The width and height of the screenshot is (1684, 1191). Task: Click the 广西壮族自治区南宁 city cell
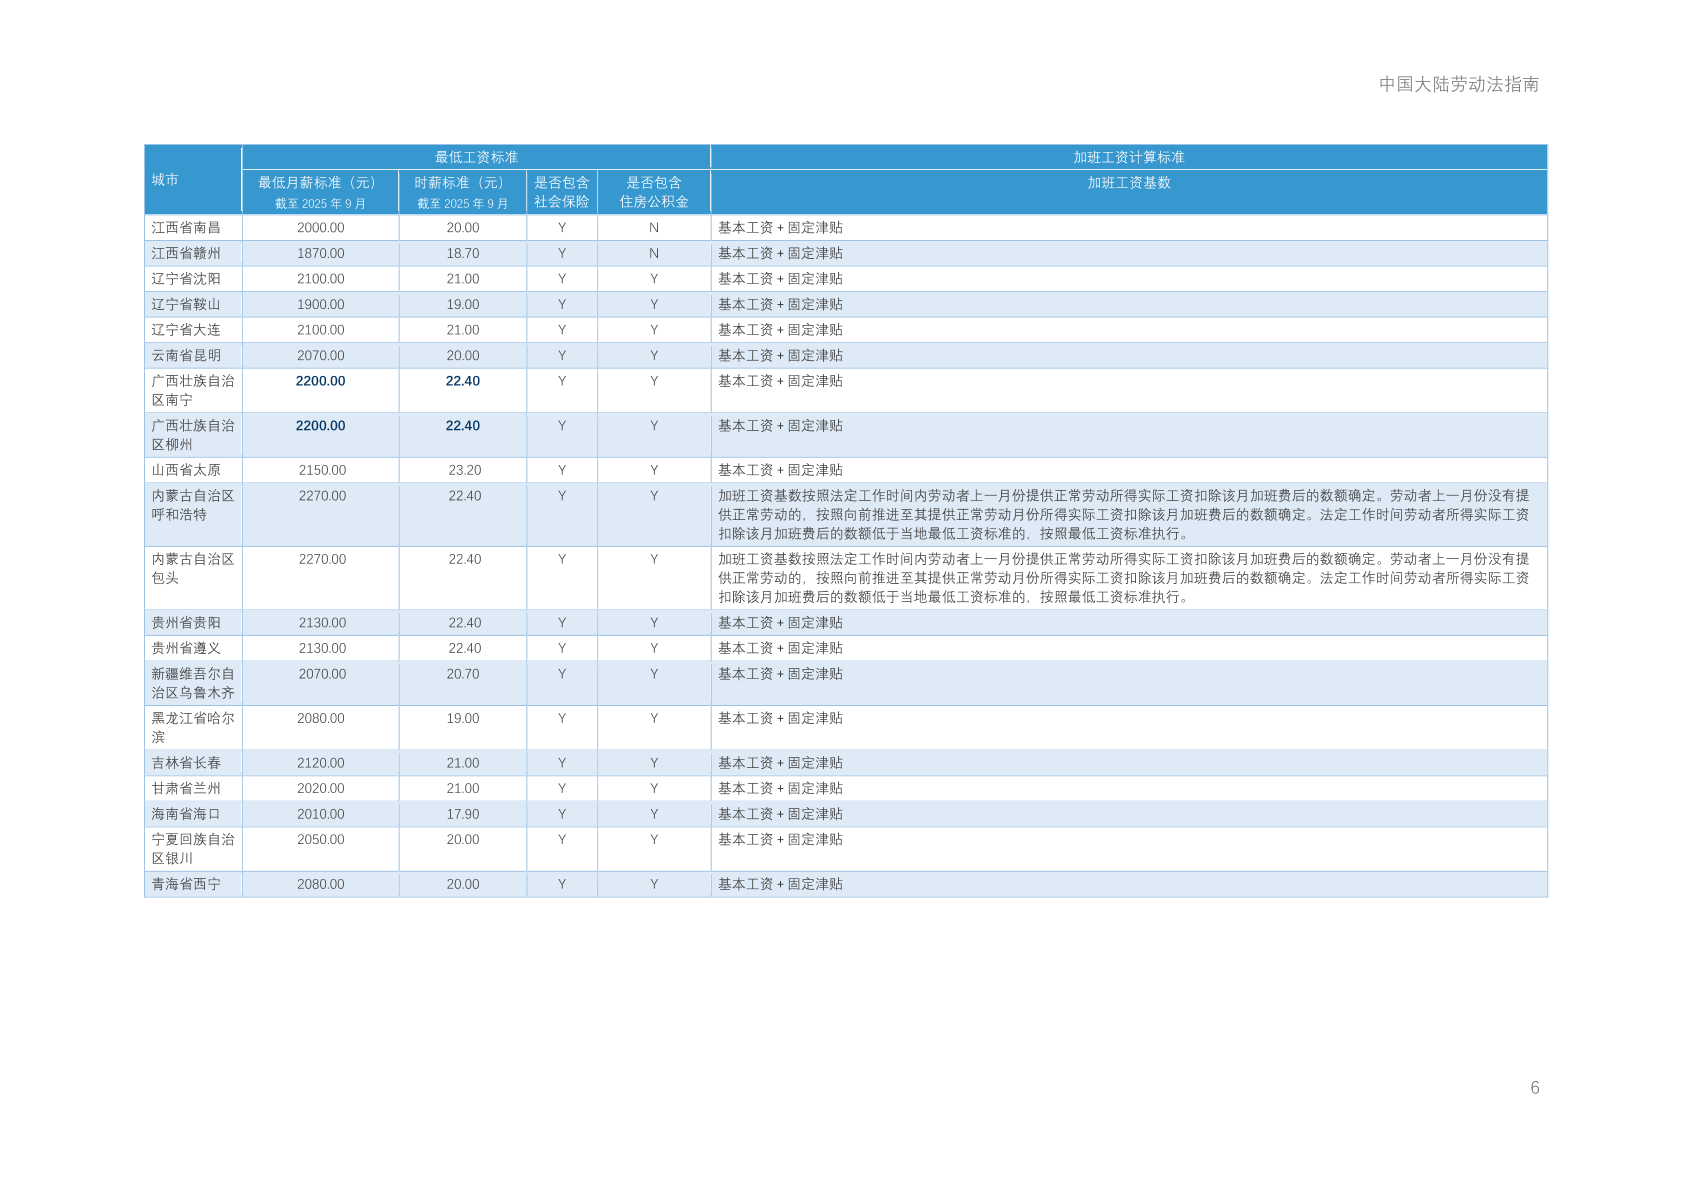pos(192,390)
